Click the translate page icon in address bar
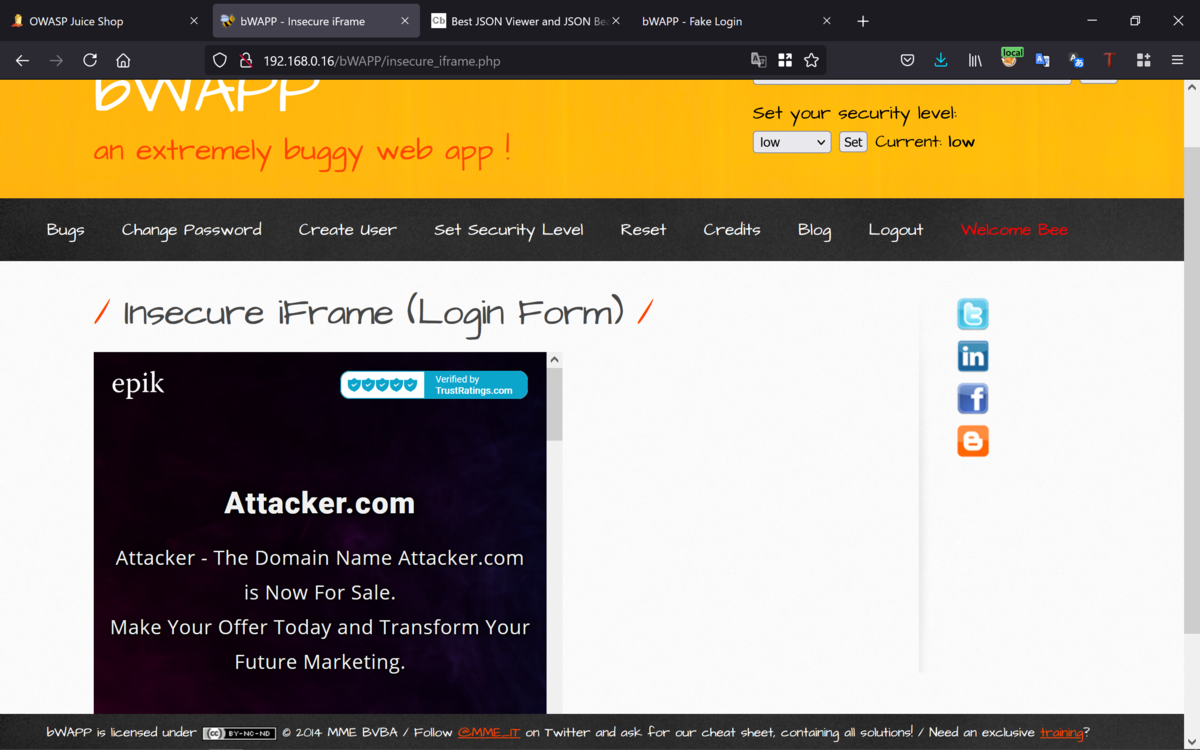 click(759, 61)
